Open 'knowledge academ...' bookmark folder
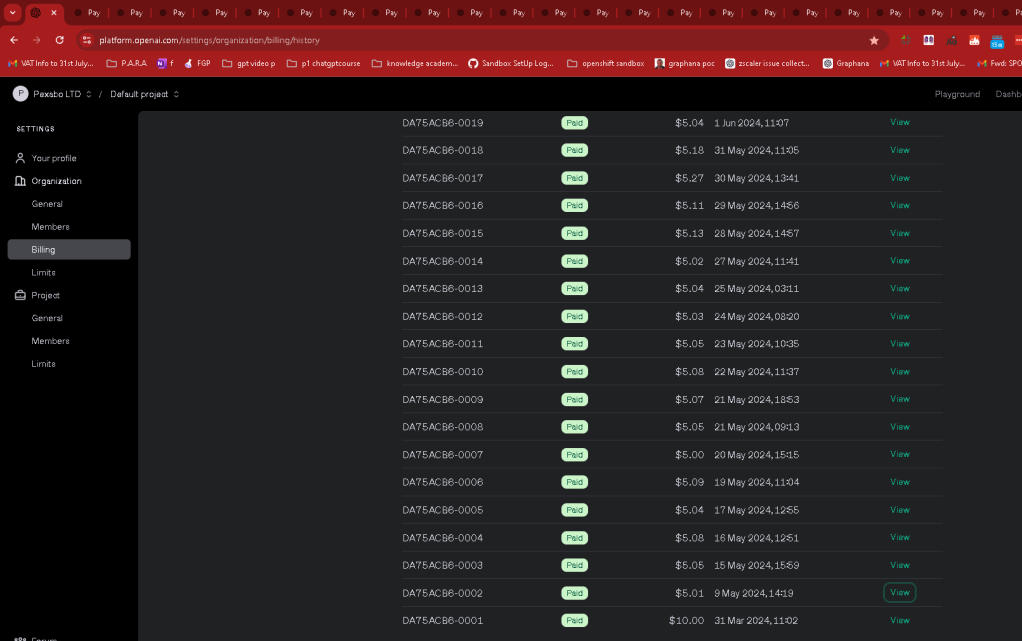Screen dimensions: 1022x641 [415, 63]
